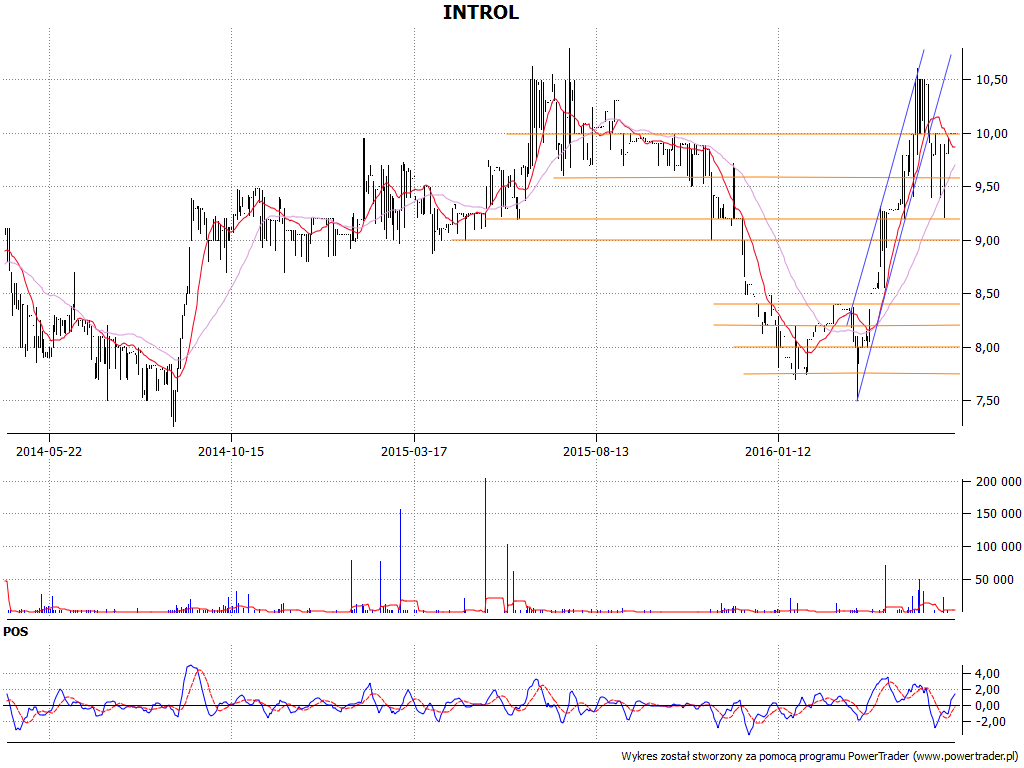1024x768 pixels.
Task: Click the 4,00 oscillator axis label
Action: point(988,673)
